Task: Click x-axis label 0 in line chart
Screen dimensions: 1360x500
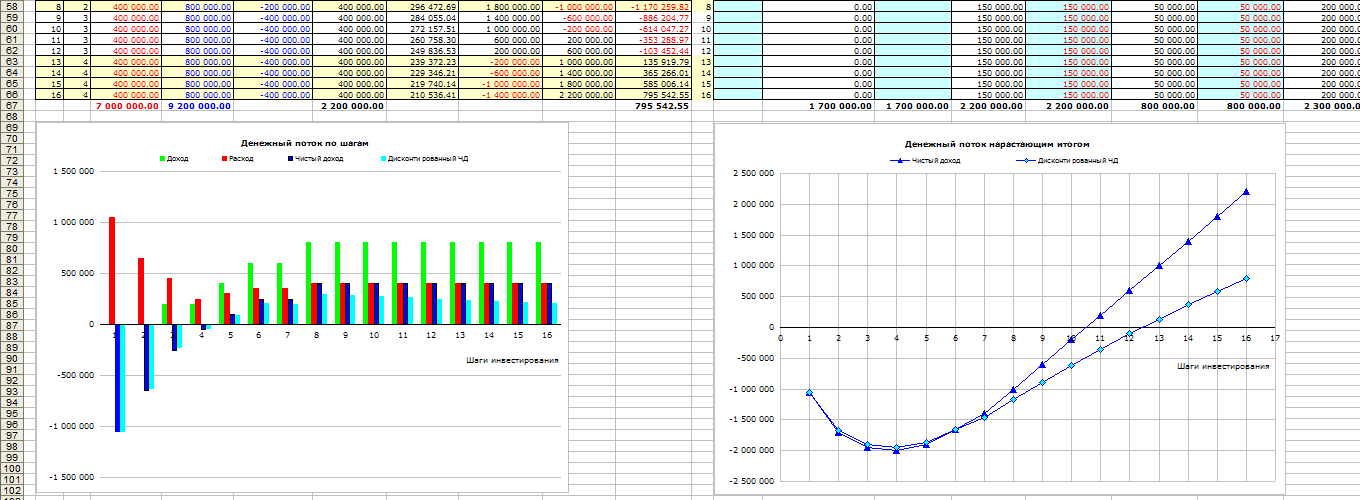Action: point(779,337)
